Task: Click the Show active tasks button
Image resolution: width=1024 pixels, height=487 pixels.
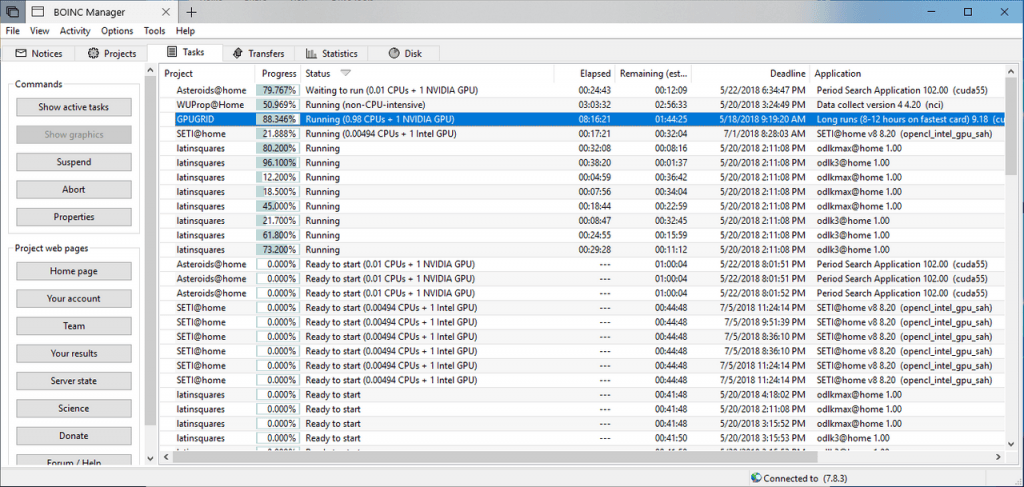Action: coord(74,107)
